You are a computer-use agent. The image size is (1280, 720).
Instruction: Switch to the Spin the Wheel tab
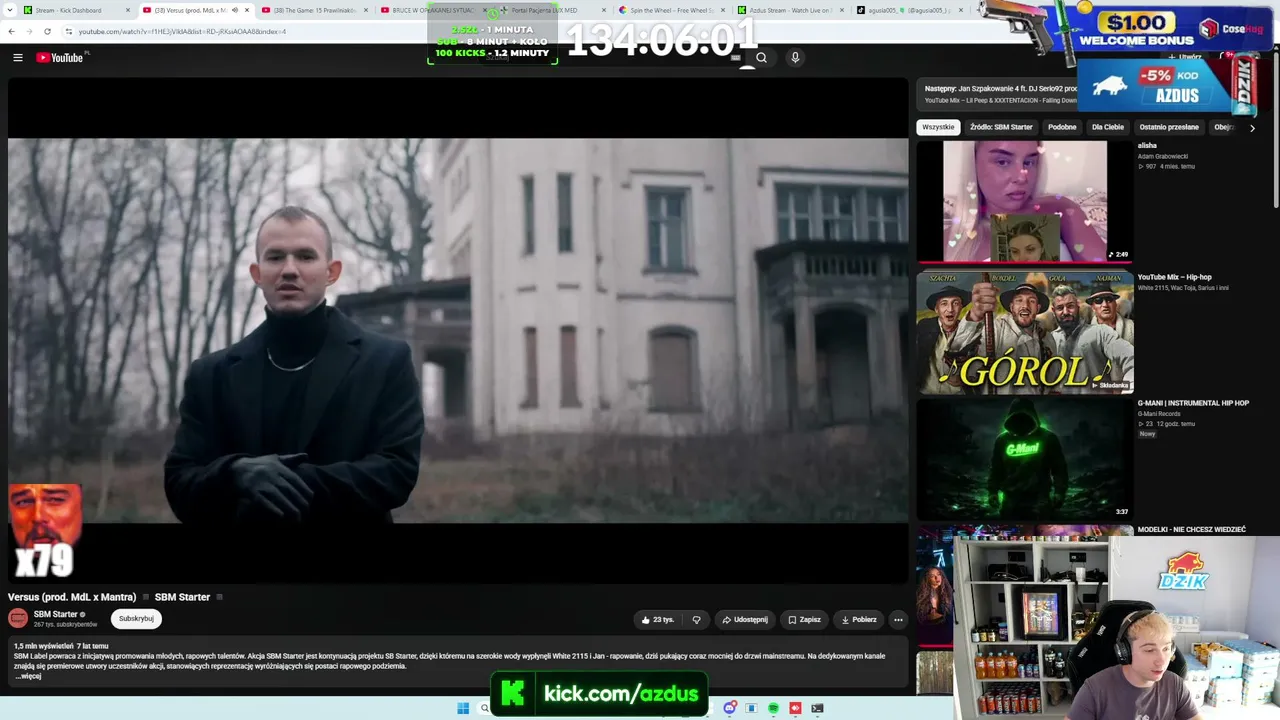pos(671,11)
